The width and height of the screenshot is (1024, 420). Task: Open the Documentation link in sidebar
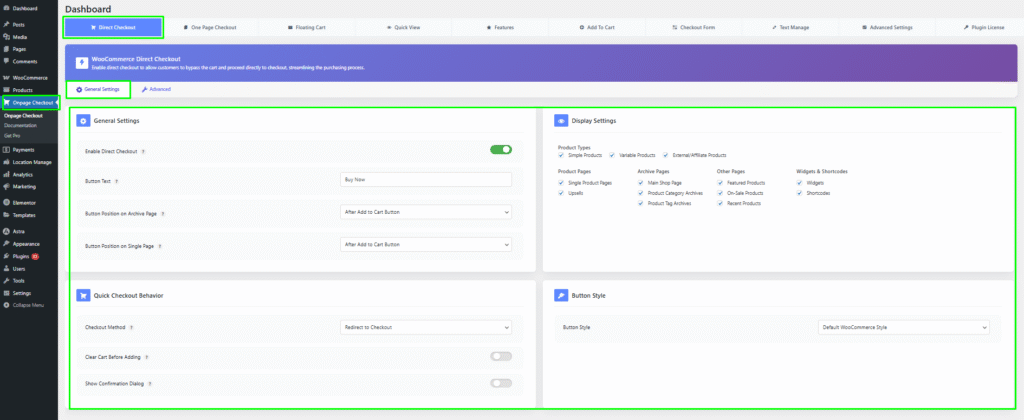(x=20, y=125)
